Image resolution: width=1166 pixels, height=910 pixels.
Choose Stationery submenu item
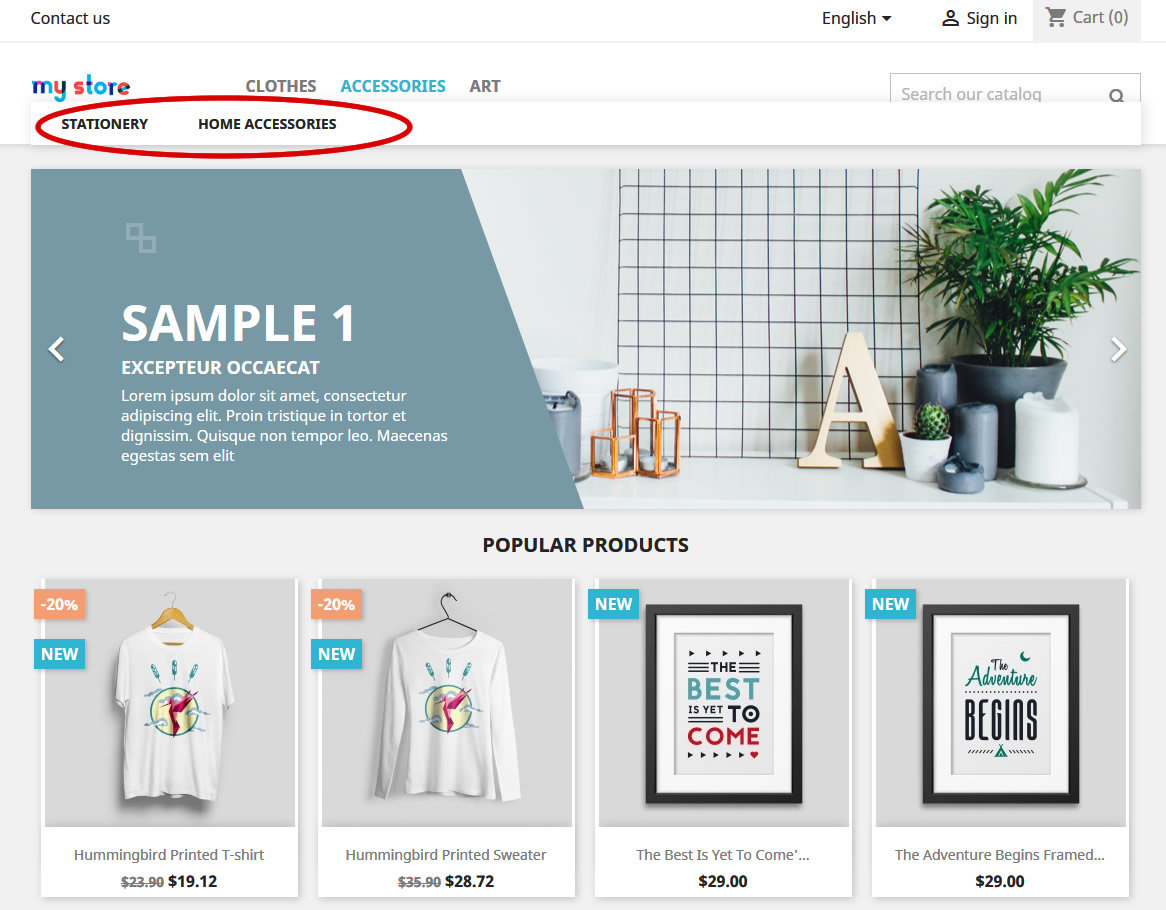pos(105,124)
